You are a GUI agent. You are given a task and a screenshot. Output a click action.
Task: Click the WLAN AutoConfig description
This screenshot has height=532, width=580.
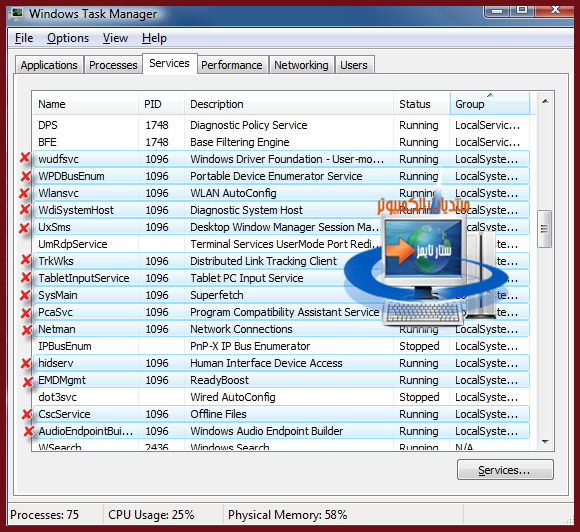click(233, 193)
